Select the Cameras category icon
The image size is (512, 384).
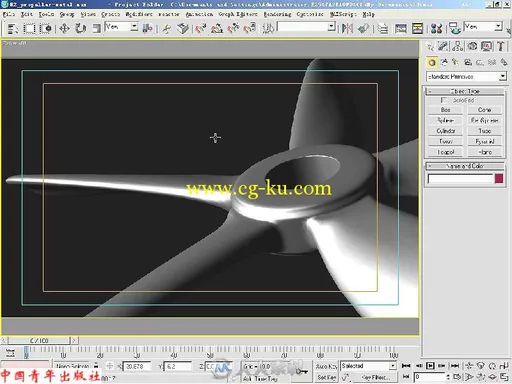coord(468,62)
